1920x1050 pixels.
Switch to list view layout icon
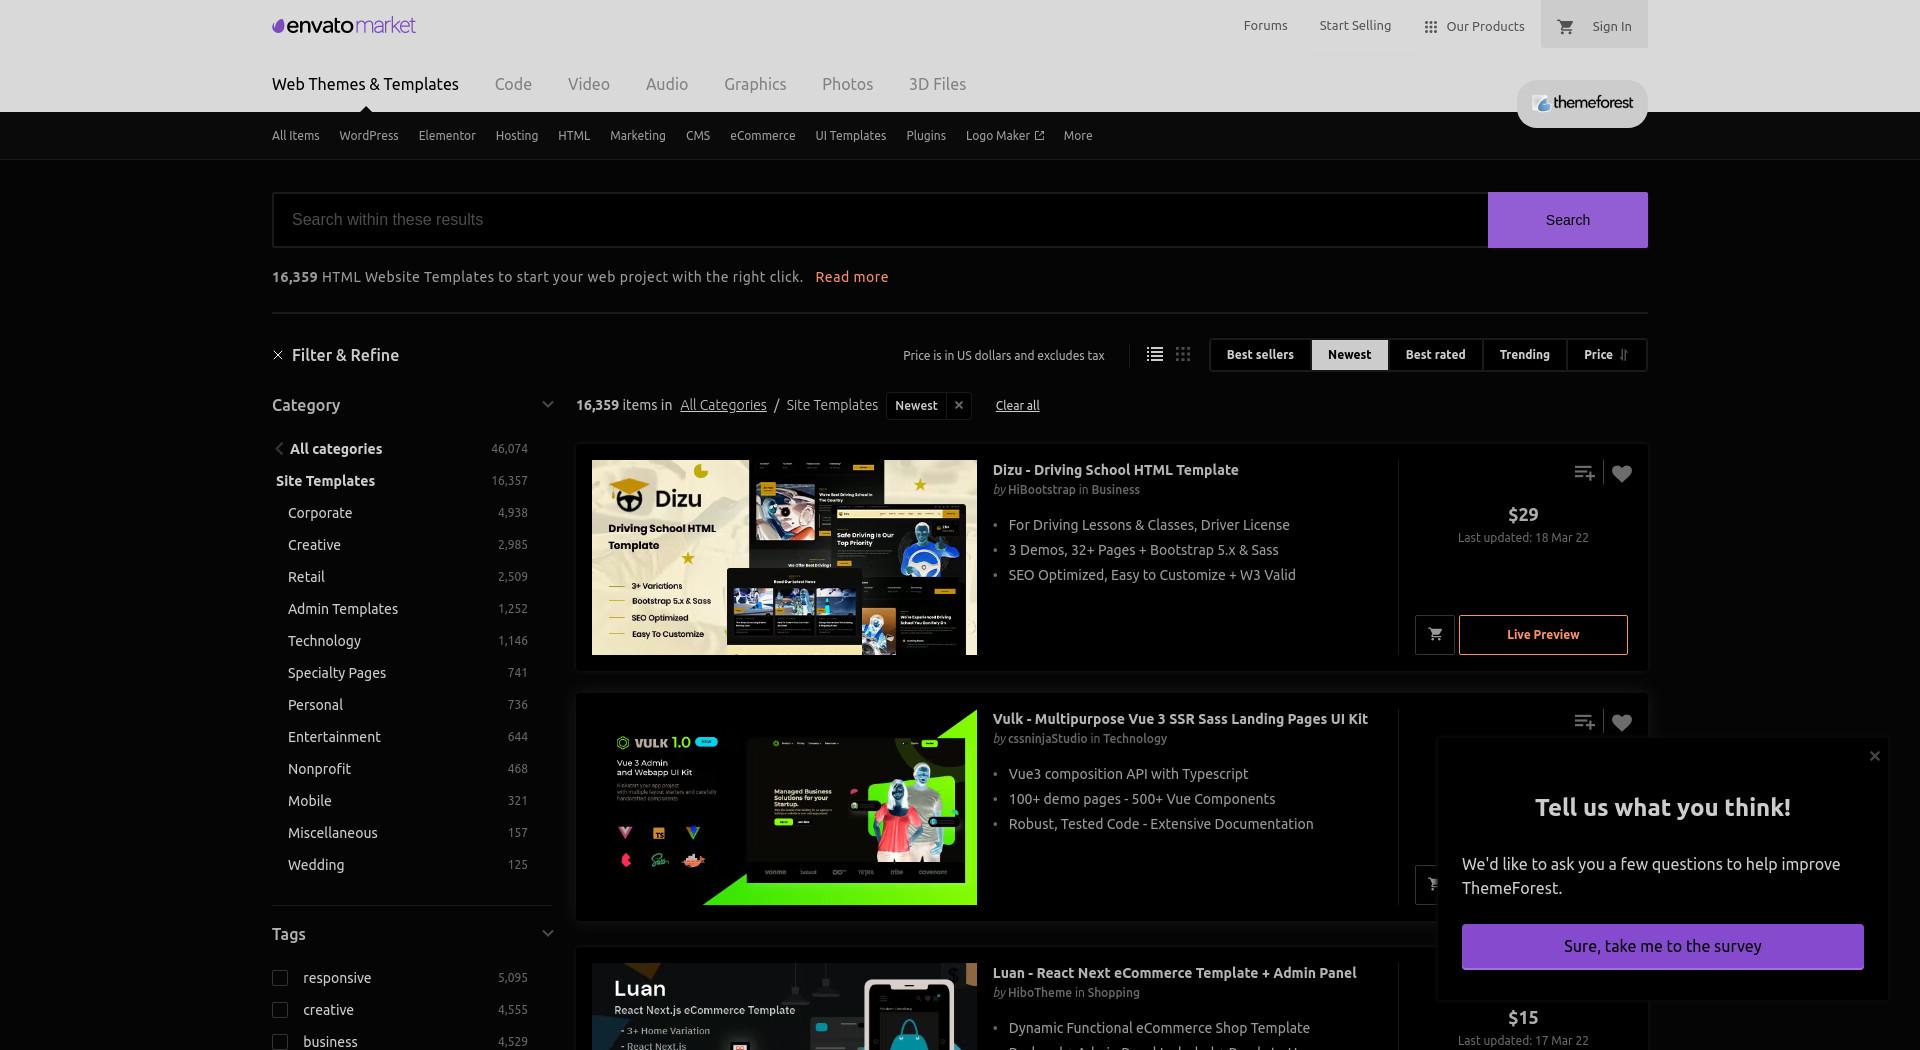[1155, 354]
